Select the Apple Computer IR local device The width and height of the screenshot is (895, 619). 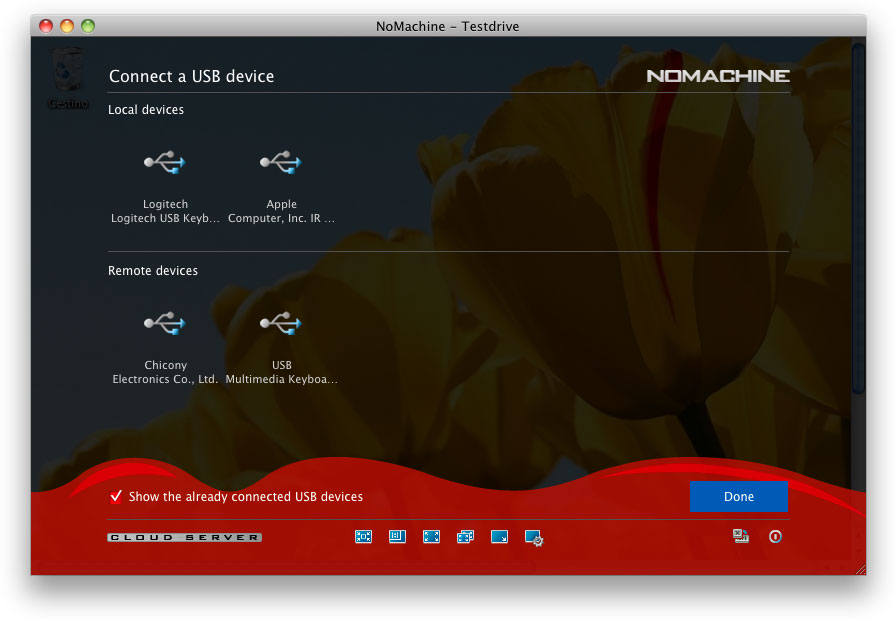click(281, 162)
